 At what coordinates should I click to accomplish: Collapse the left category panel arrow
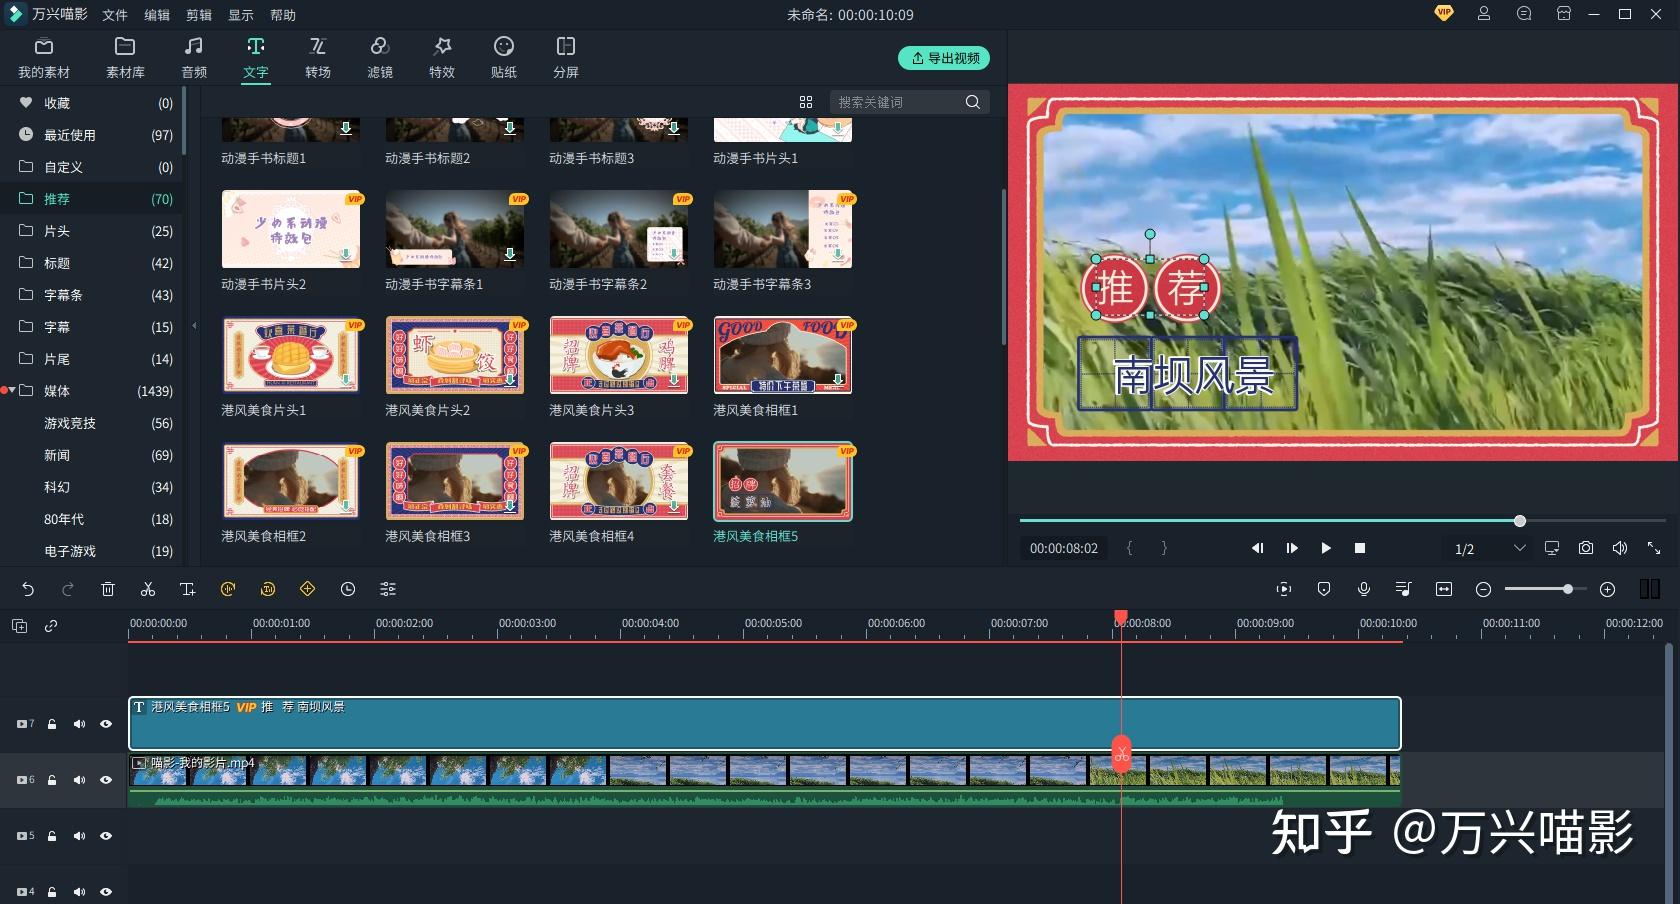(195, 326)
